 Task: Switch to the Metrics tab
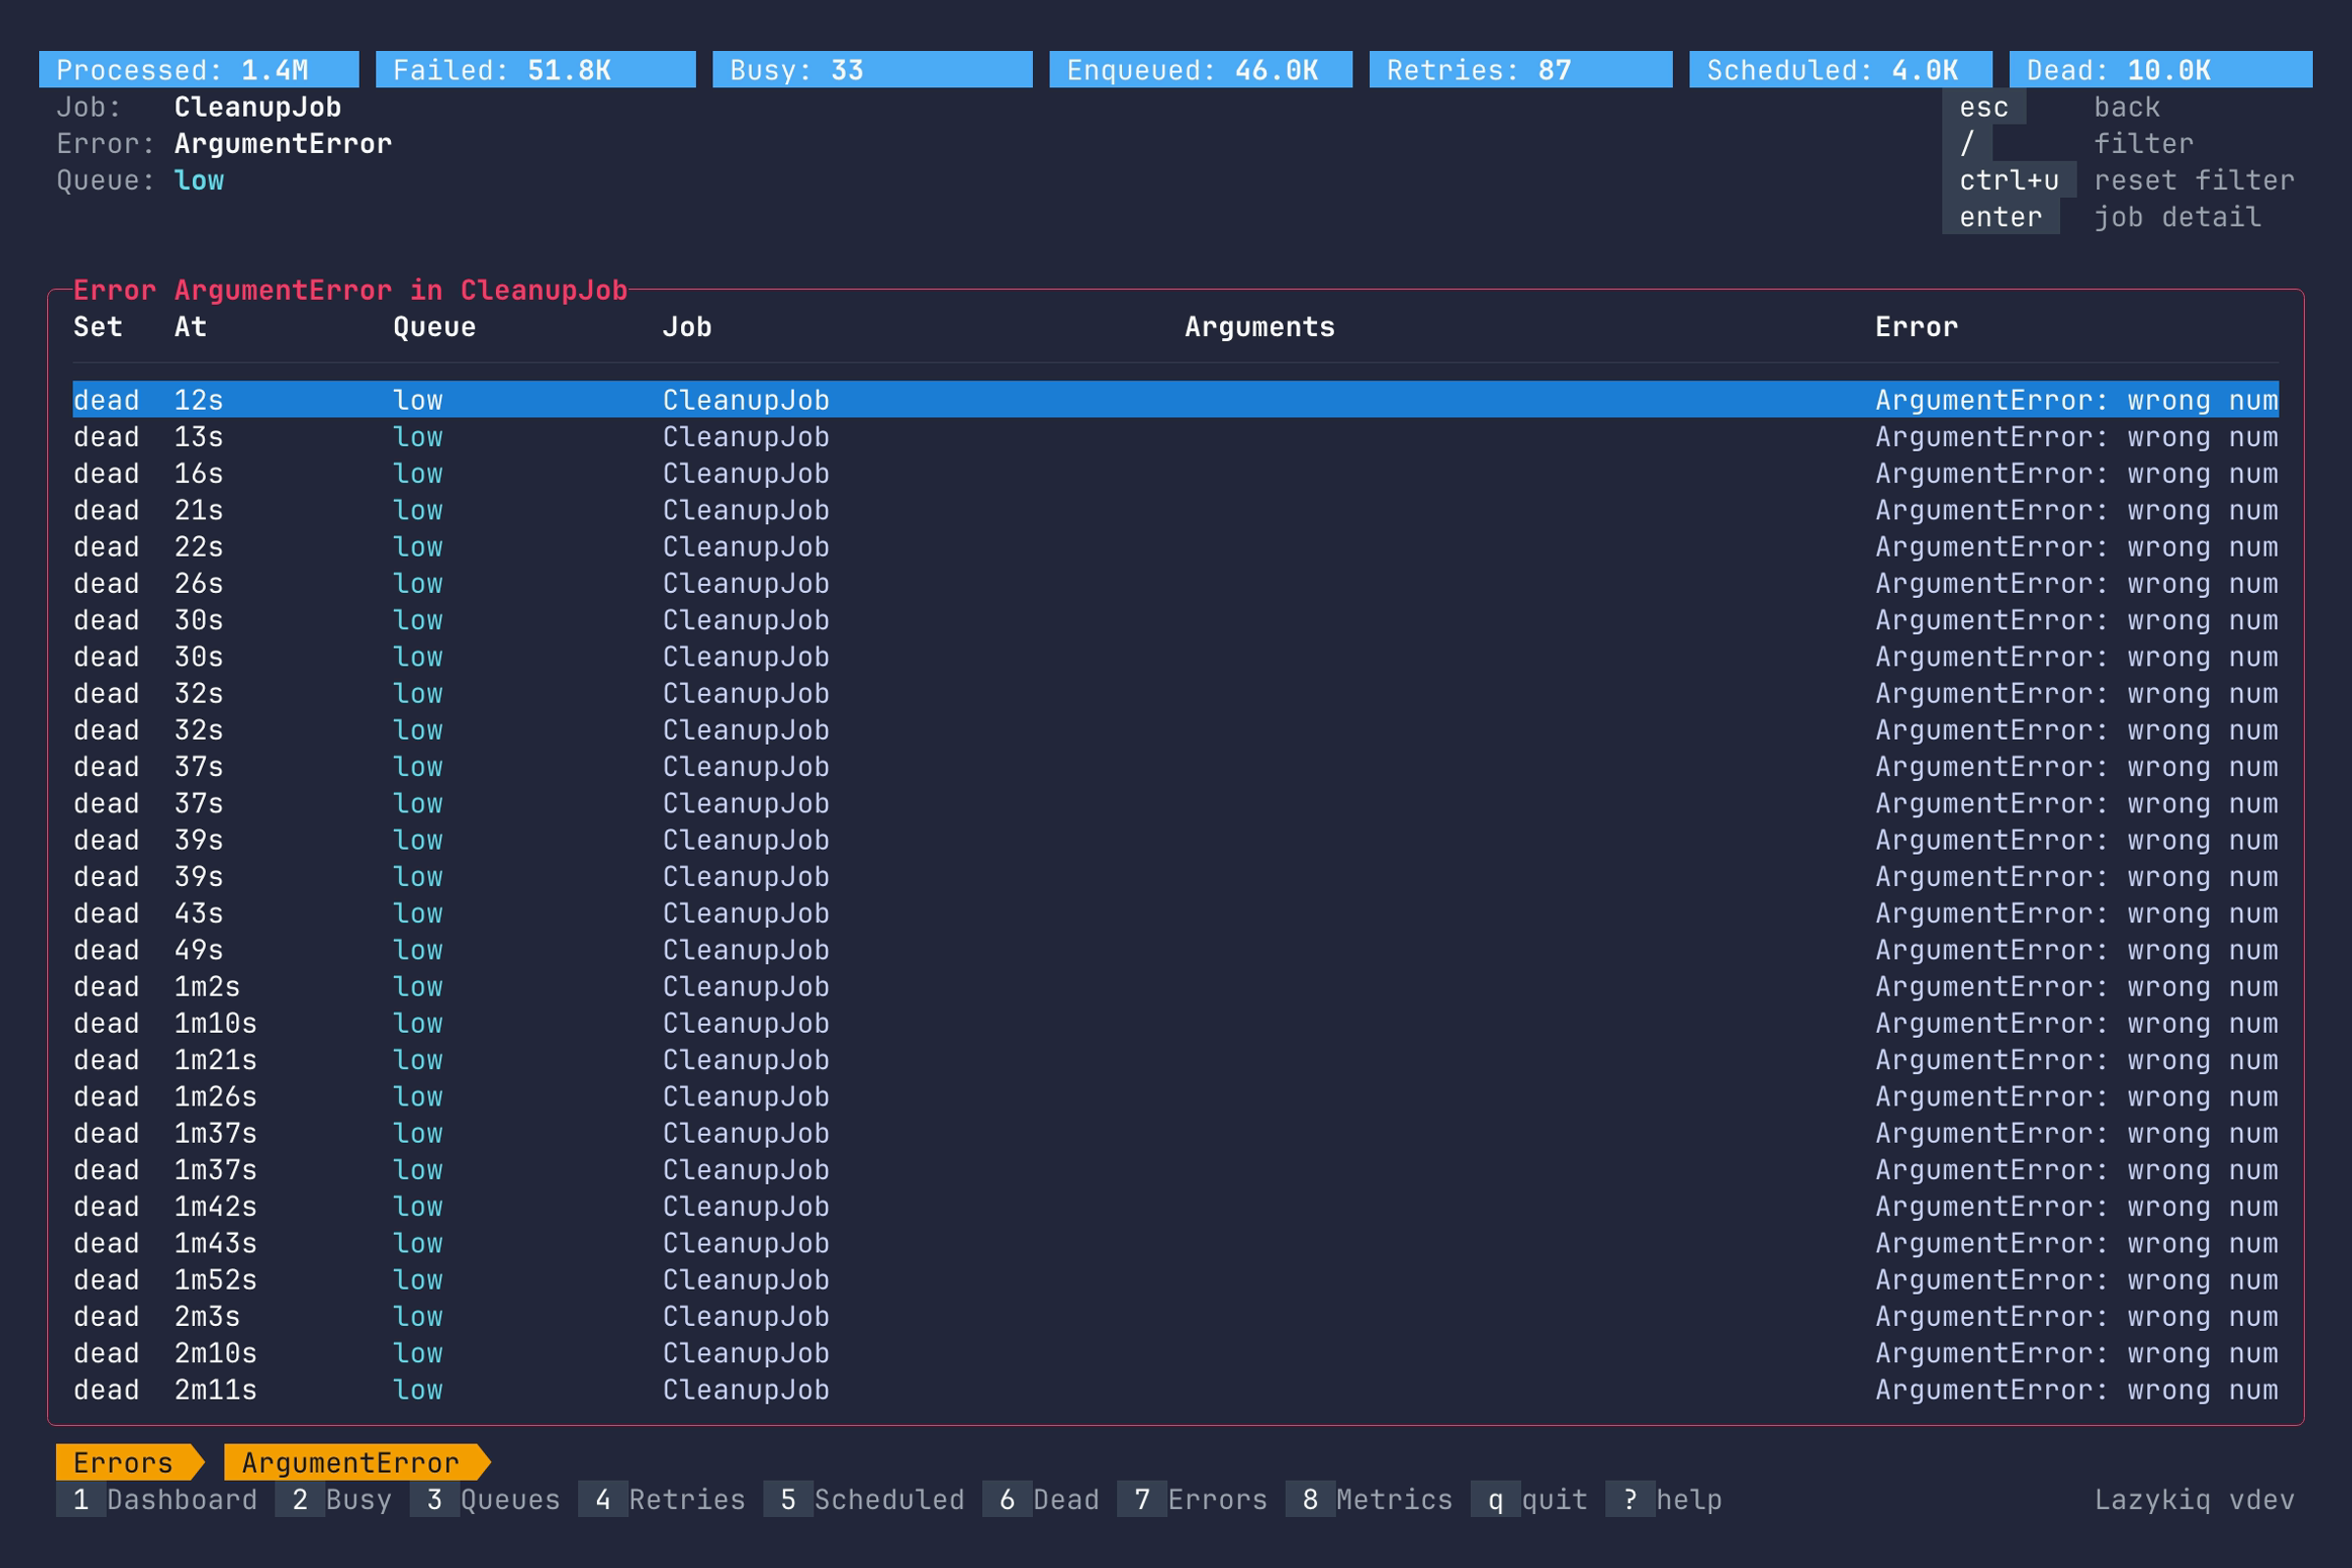pos(1369,1500)
